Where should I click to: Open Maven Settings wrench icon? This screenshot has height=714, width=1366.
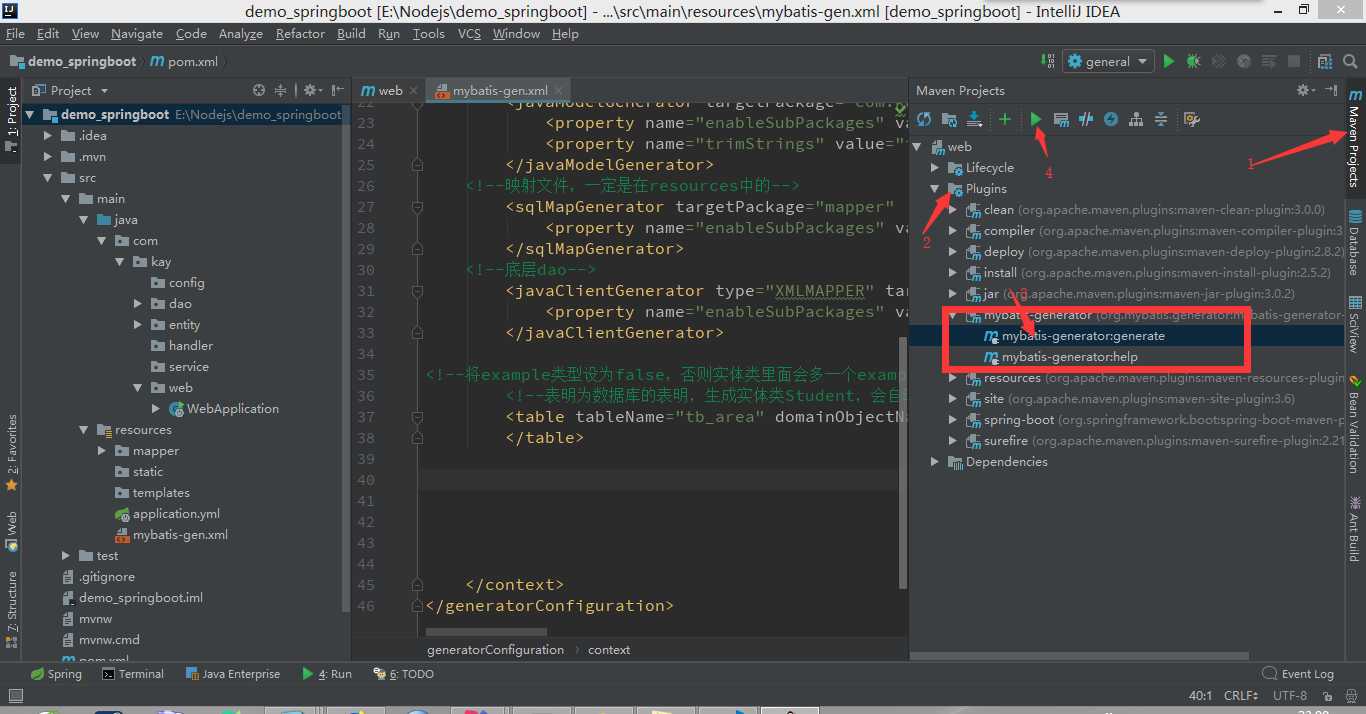tap(1191, 119)
